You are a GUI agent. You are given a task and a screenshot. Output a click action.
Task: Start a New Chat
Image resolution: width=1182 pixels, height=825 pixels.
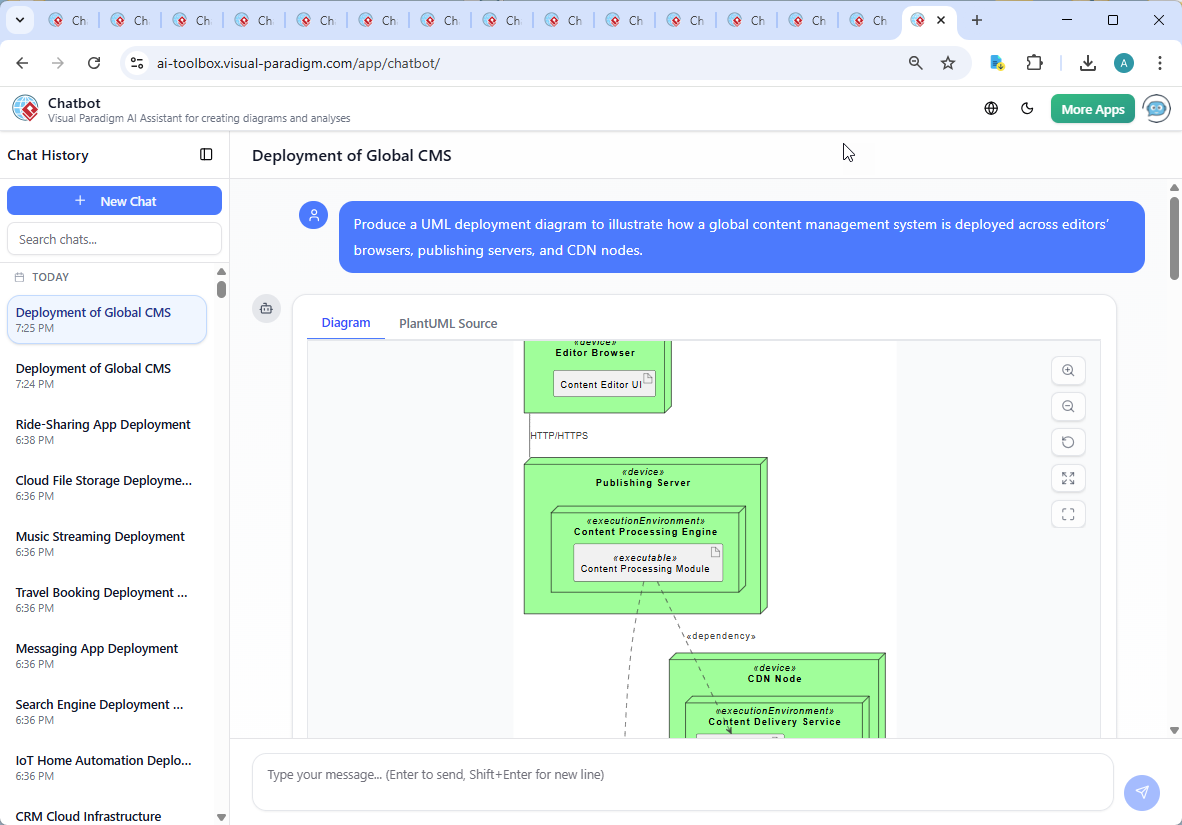coord(114,200)
